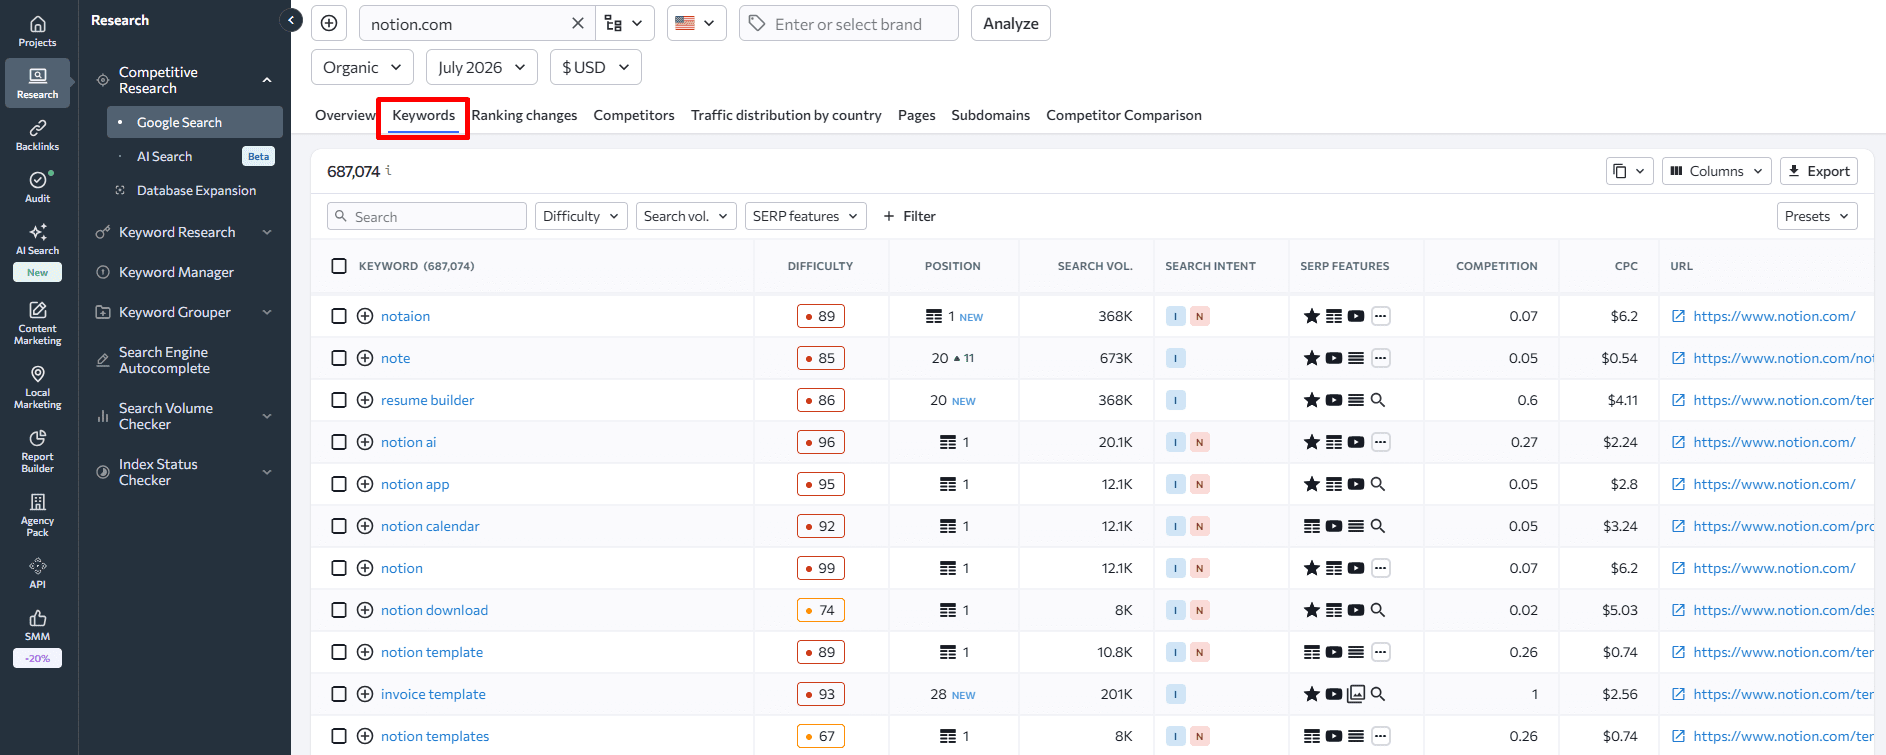Open Database Expansion in sidebar
Screen dimensions: 1886x755
pos(195,190)
